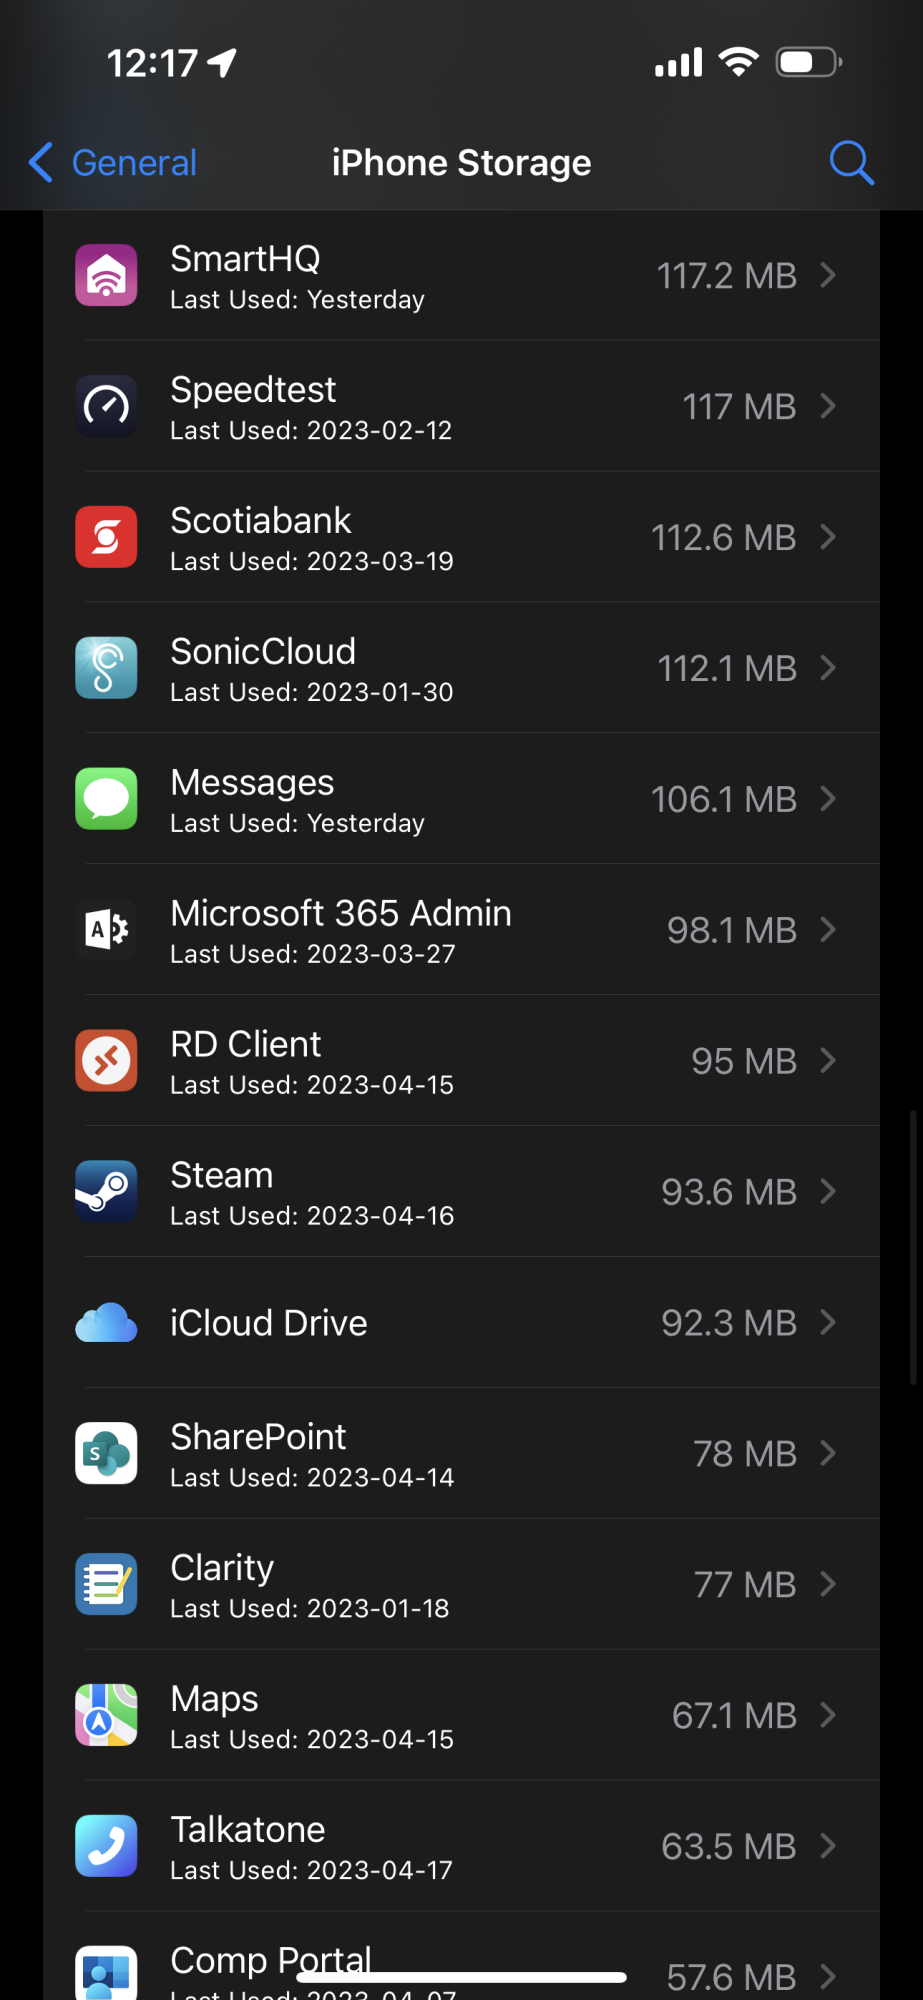Tap the 106.1 MB Messages size

click(723, 799)
